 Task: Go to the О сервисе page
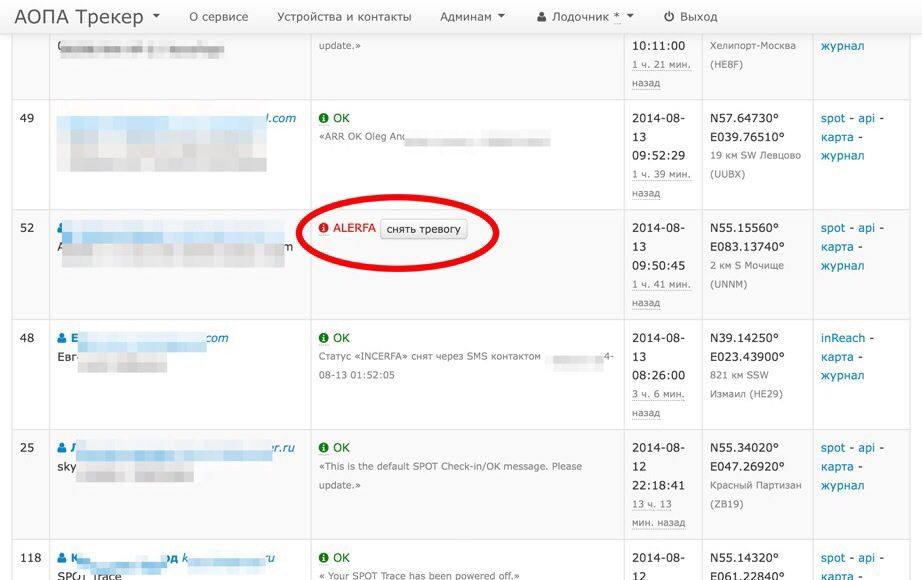218,17
